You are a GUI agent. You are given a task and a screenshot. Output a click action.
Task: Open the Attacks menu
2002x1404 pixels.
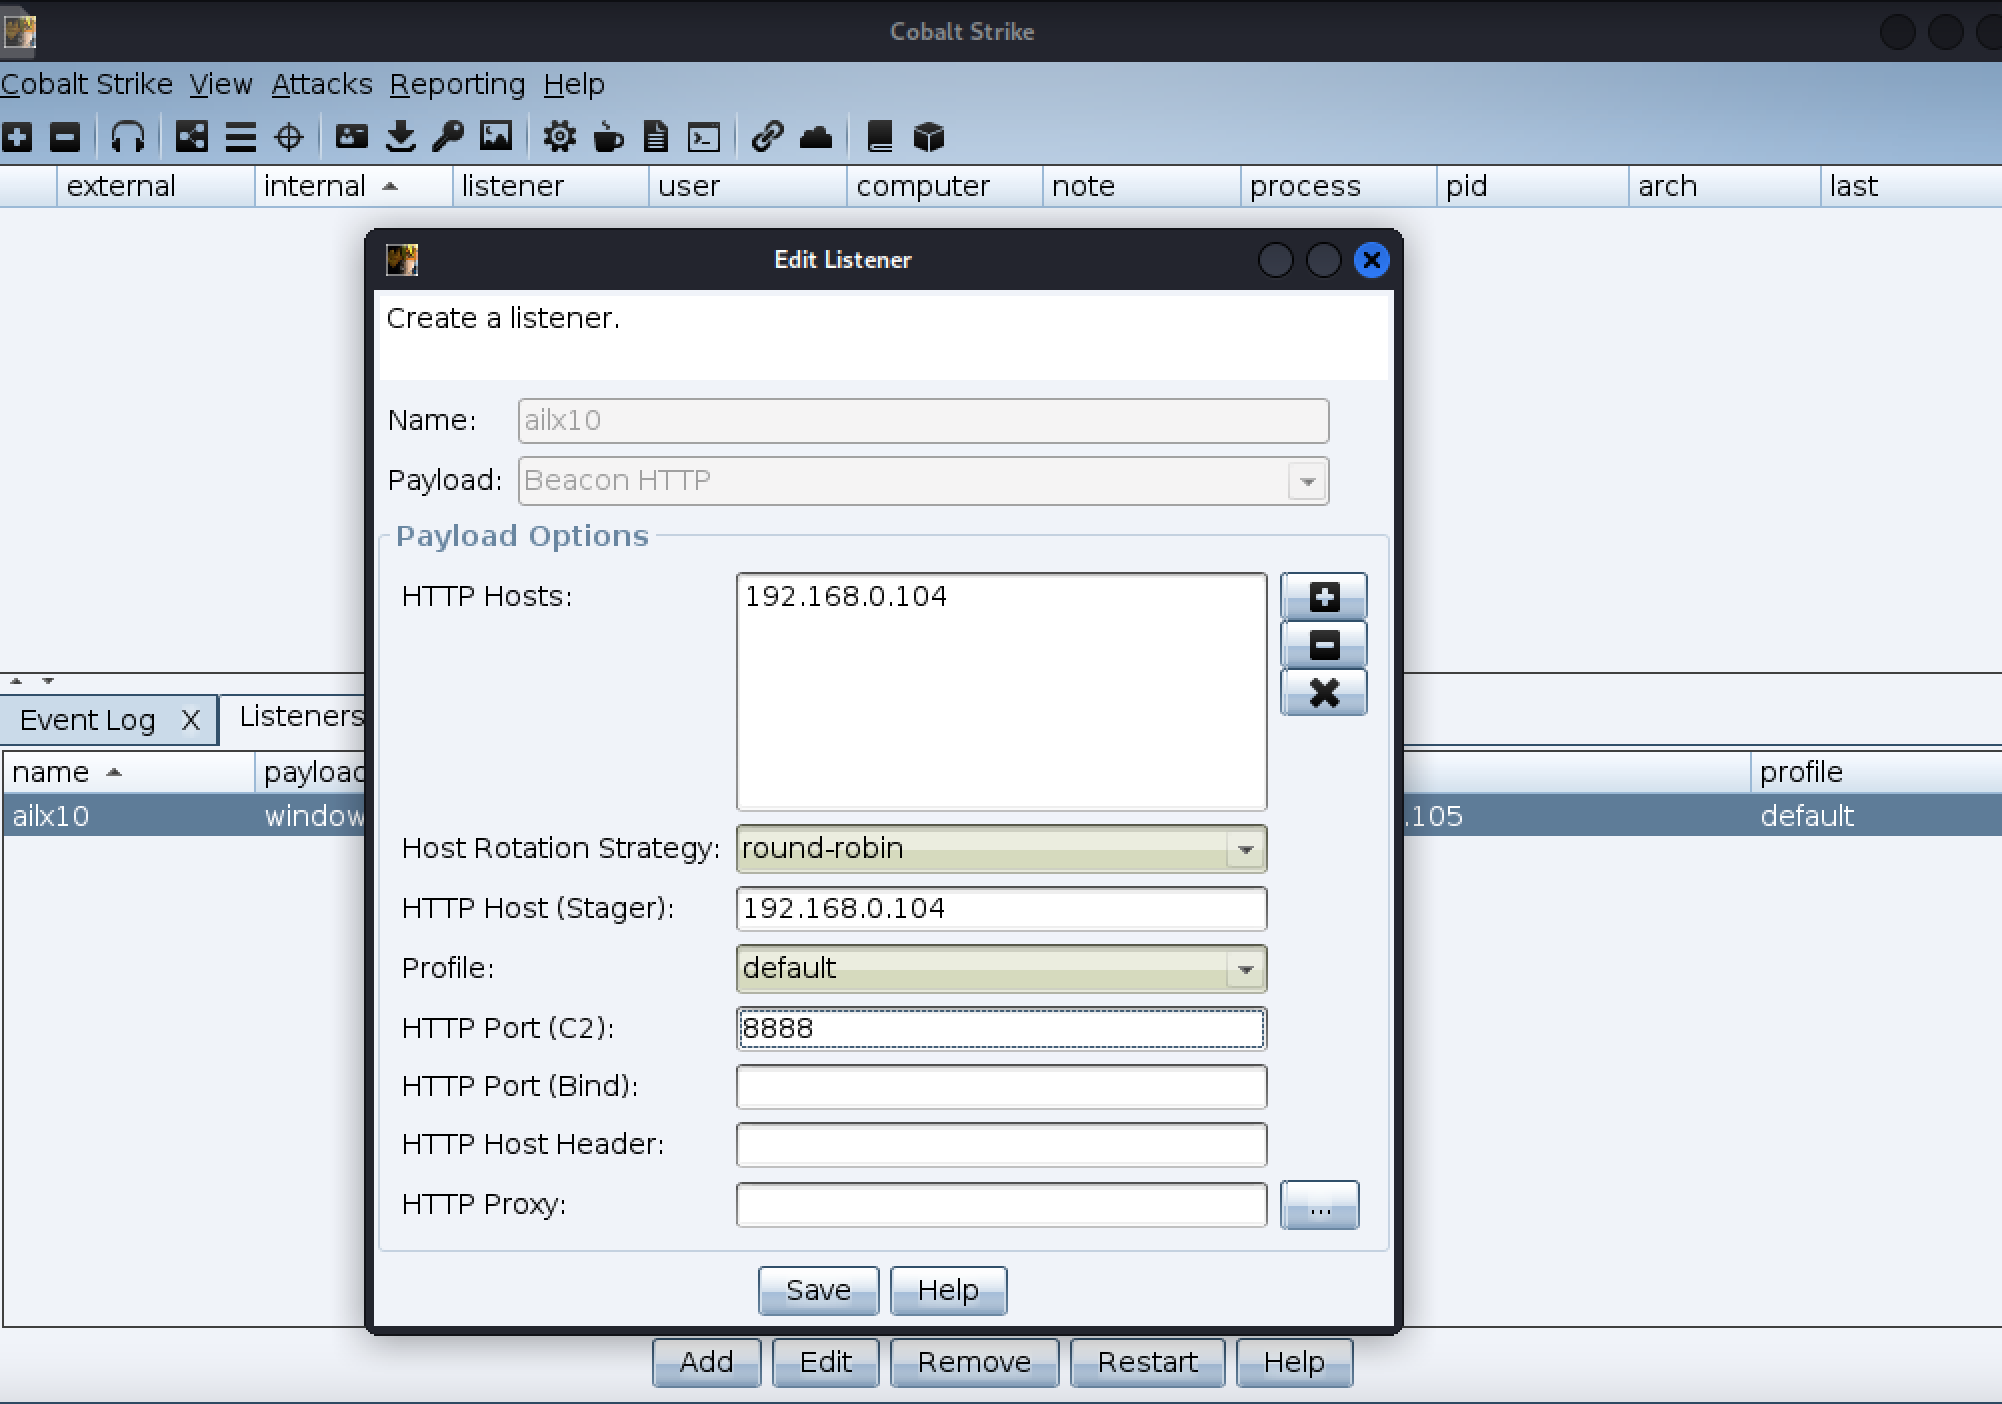pyautogui.click(x=321, y=84)
